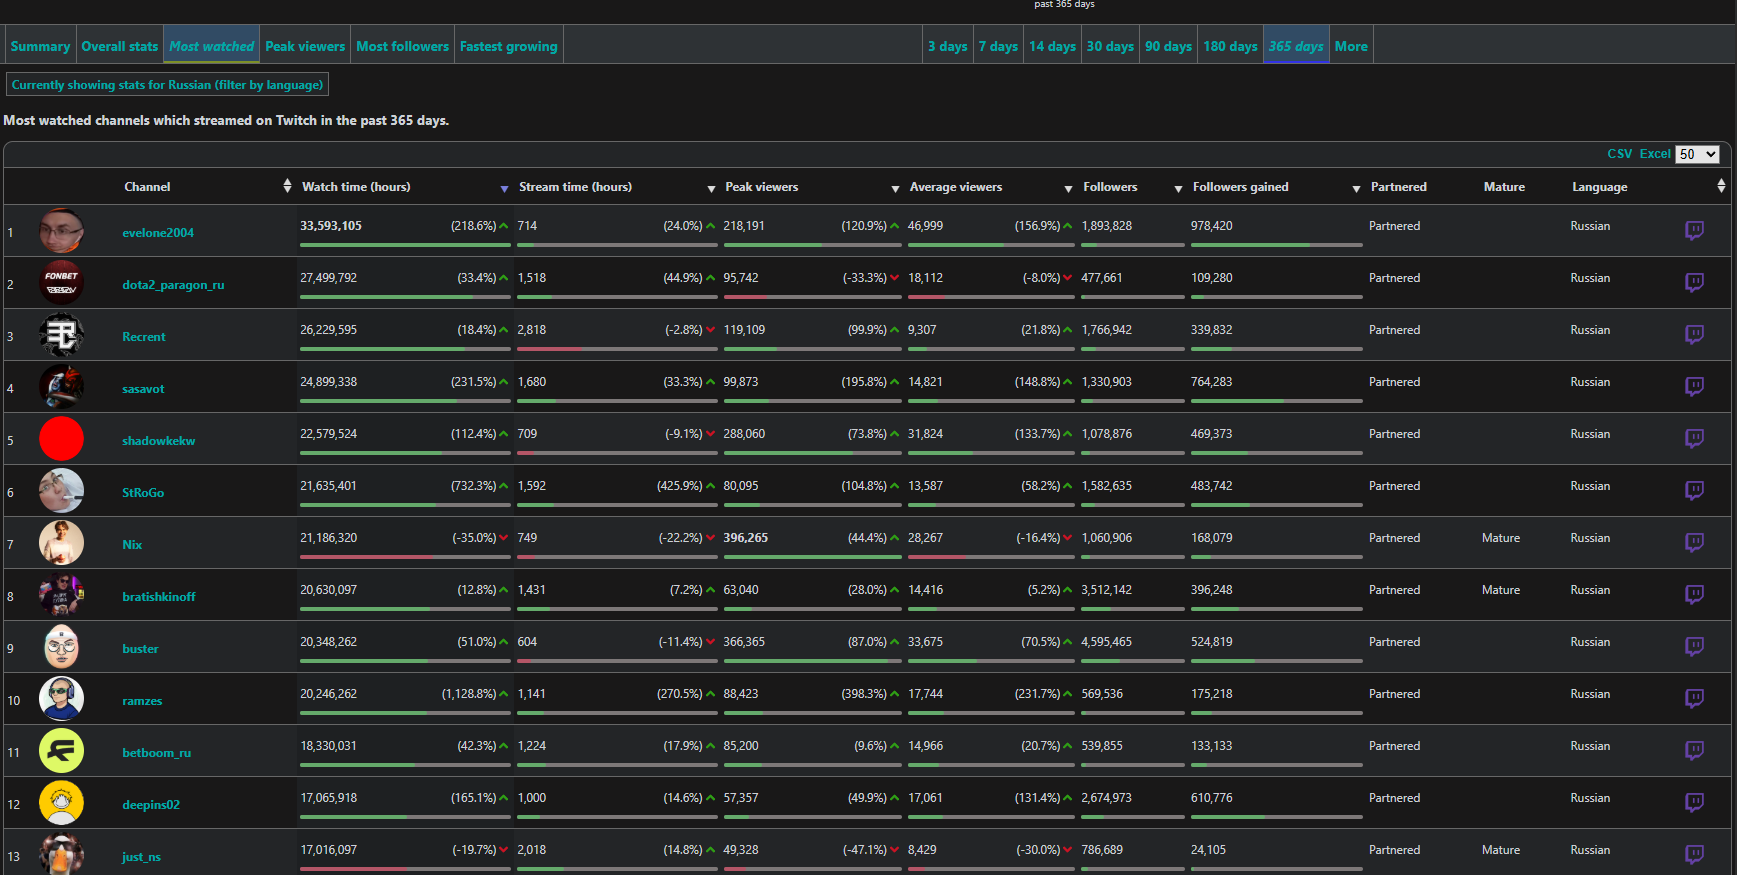Open shadowkekw channel link
Viewport: 1737px width, 875px height.
tap(159, 441)
